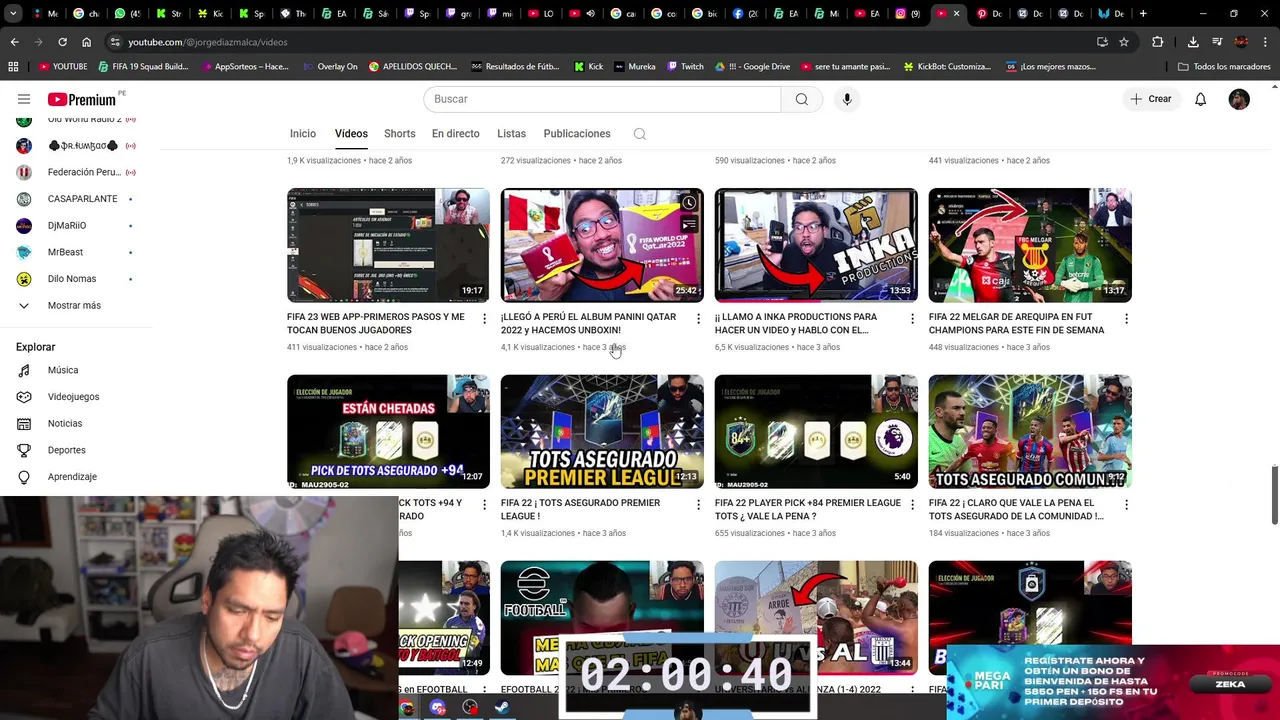The image size is (1280, 720).
Task: Open options menu for FIFA 22 Melgar video
Action: [x=1126, y=319]
